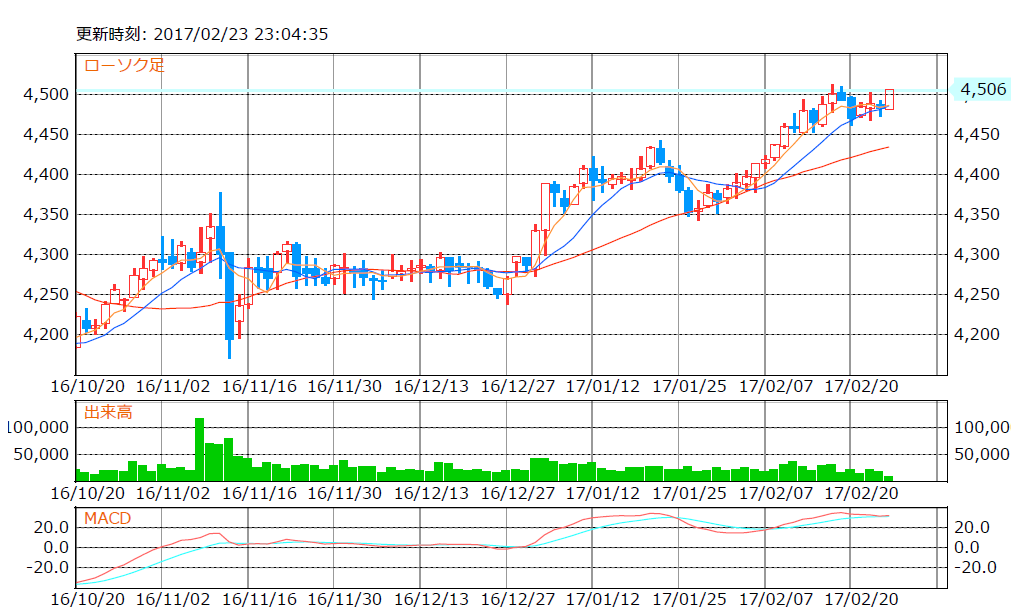Click 16/11/16 date under candlestick chart

coord(259,387)
